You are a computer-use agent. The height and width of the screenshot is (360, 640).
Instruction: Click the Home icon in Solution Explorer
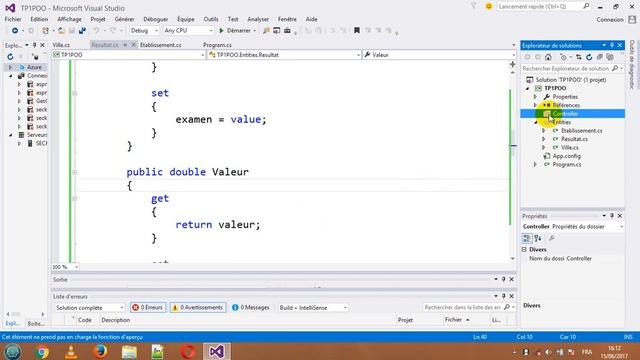[548, 57]
